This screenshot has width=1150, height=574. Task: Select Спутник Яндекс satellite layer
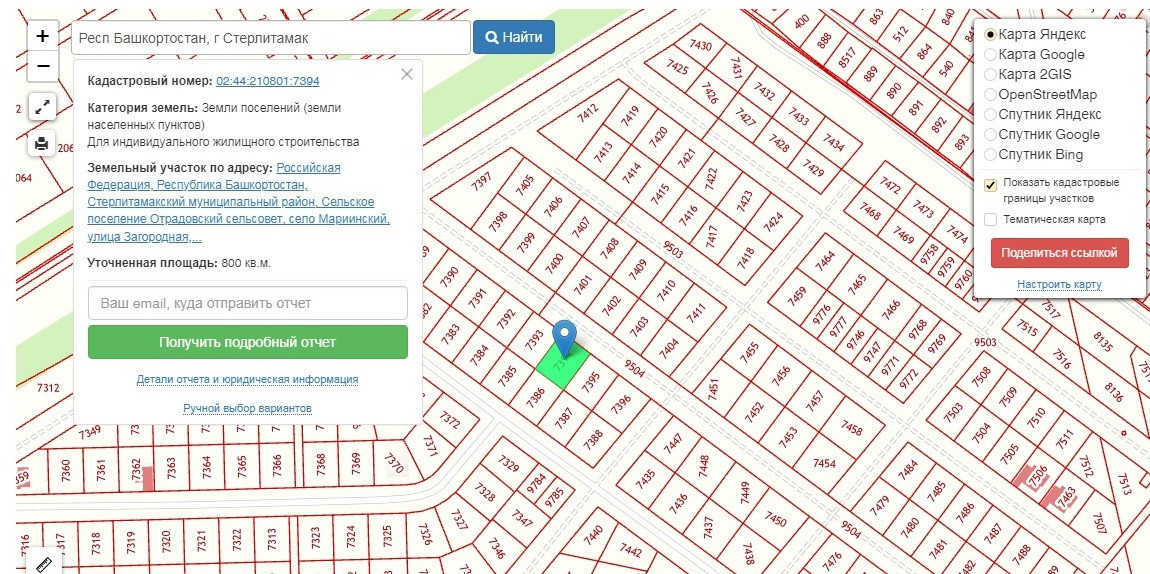point(990,114)
